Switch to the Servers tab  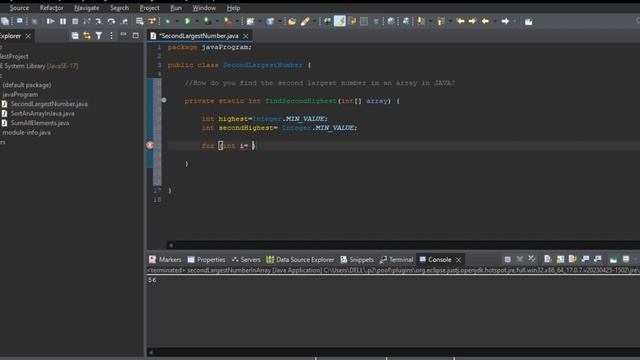[246, 260]
